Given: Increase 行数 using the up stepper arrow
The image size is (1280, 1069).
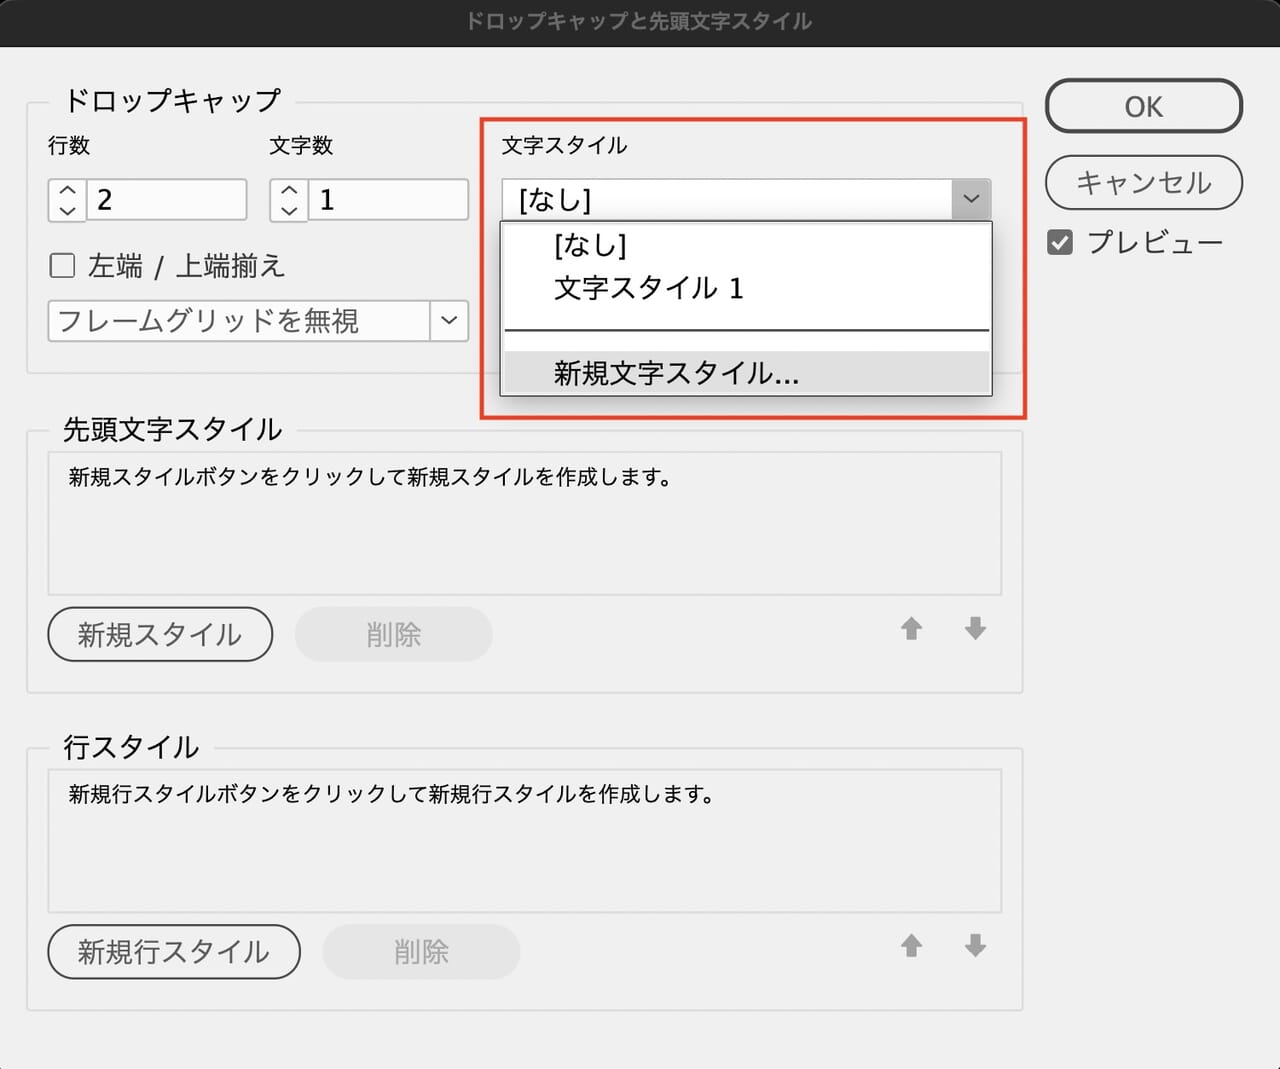Looking at the screenshot, I should coord(65,189).
